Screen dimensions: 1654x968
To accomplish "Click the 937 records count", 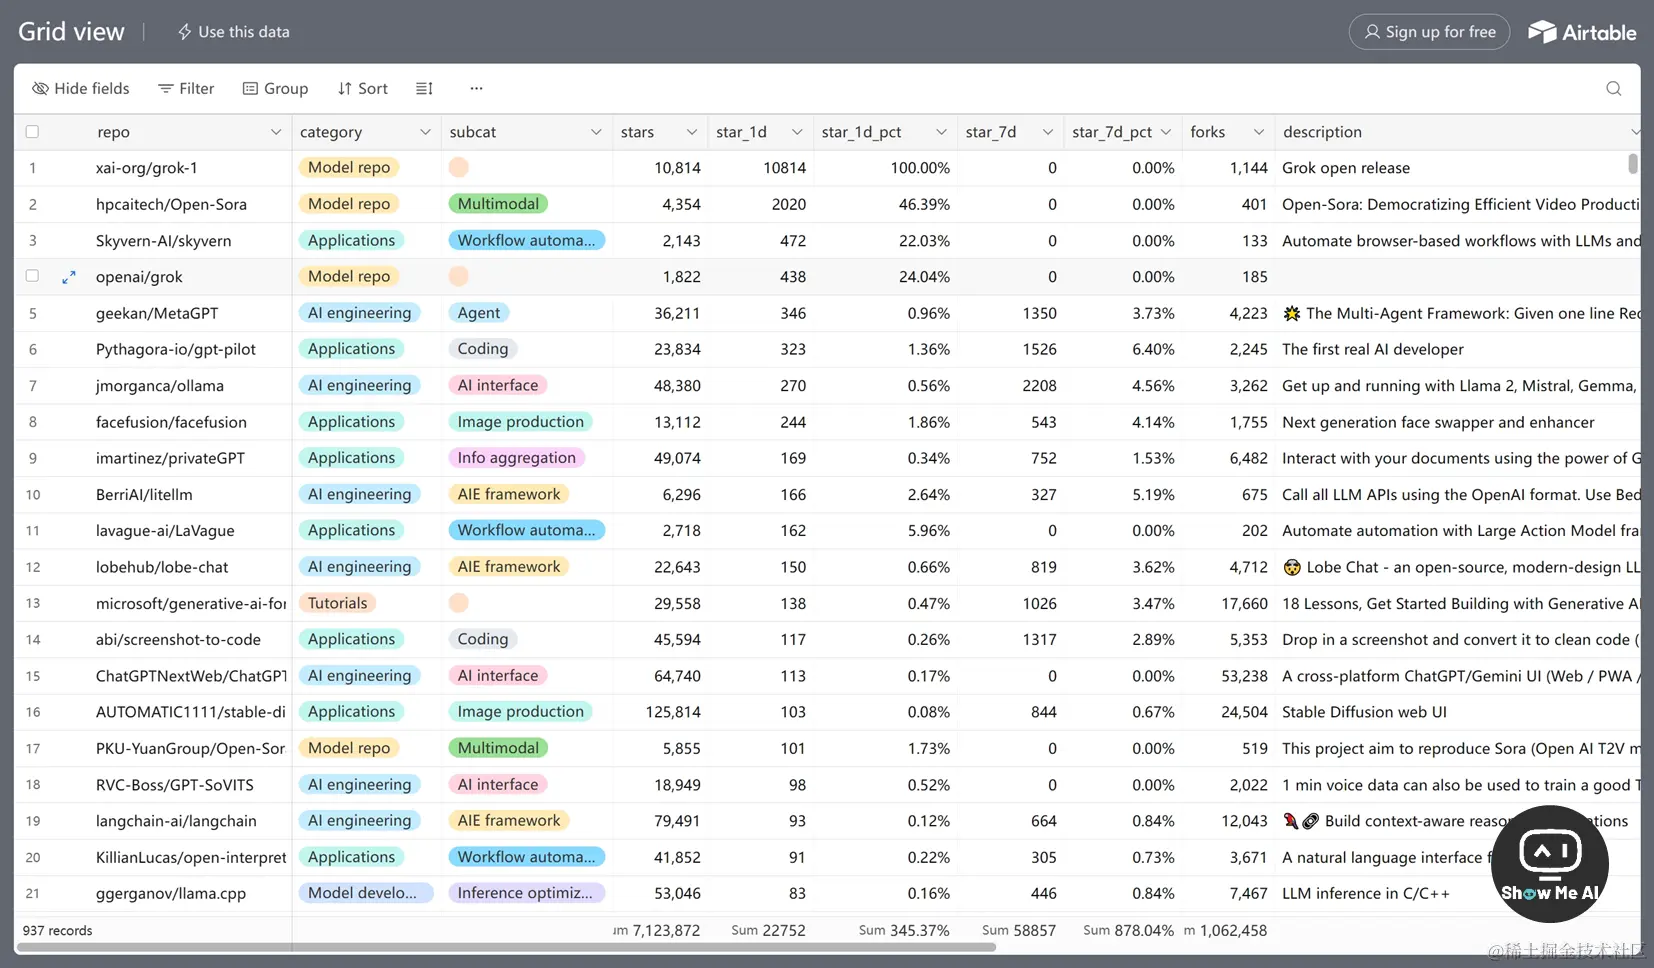I will [57, 930].
